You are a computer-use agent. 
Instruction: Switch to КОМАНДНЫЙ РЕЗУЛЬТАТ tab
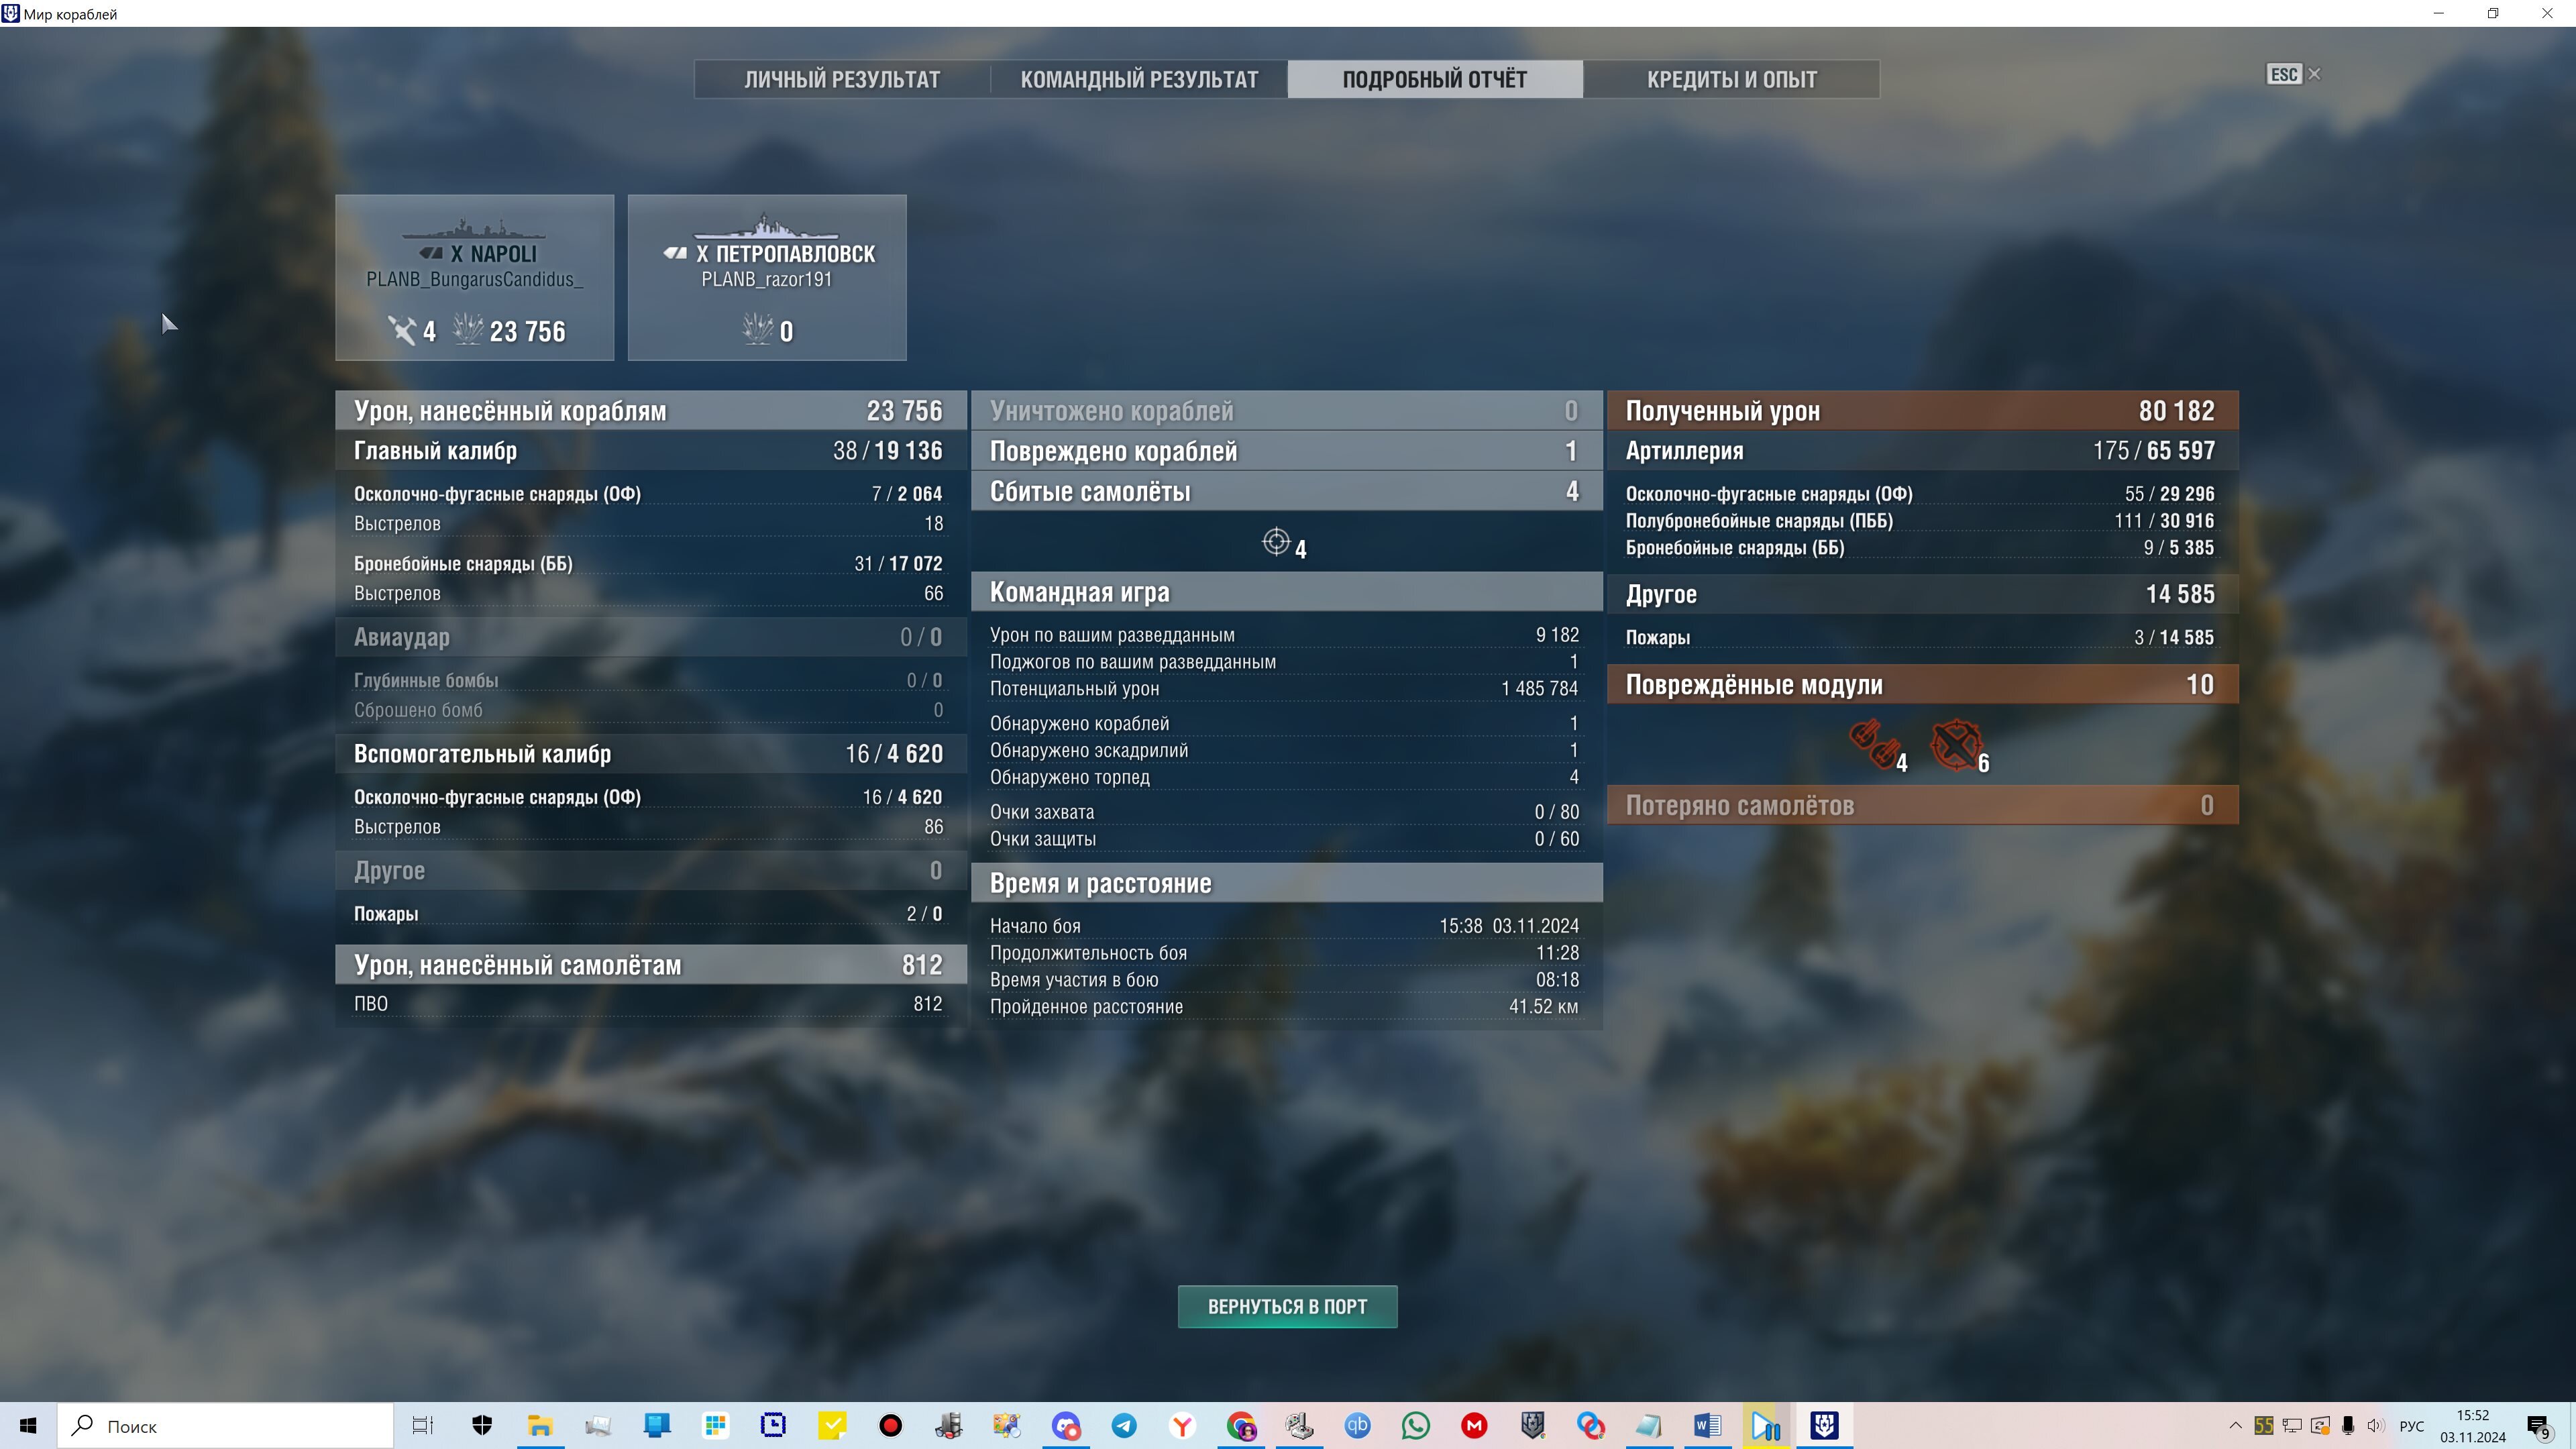[1139, 79]
